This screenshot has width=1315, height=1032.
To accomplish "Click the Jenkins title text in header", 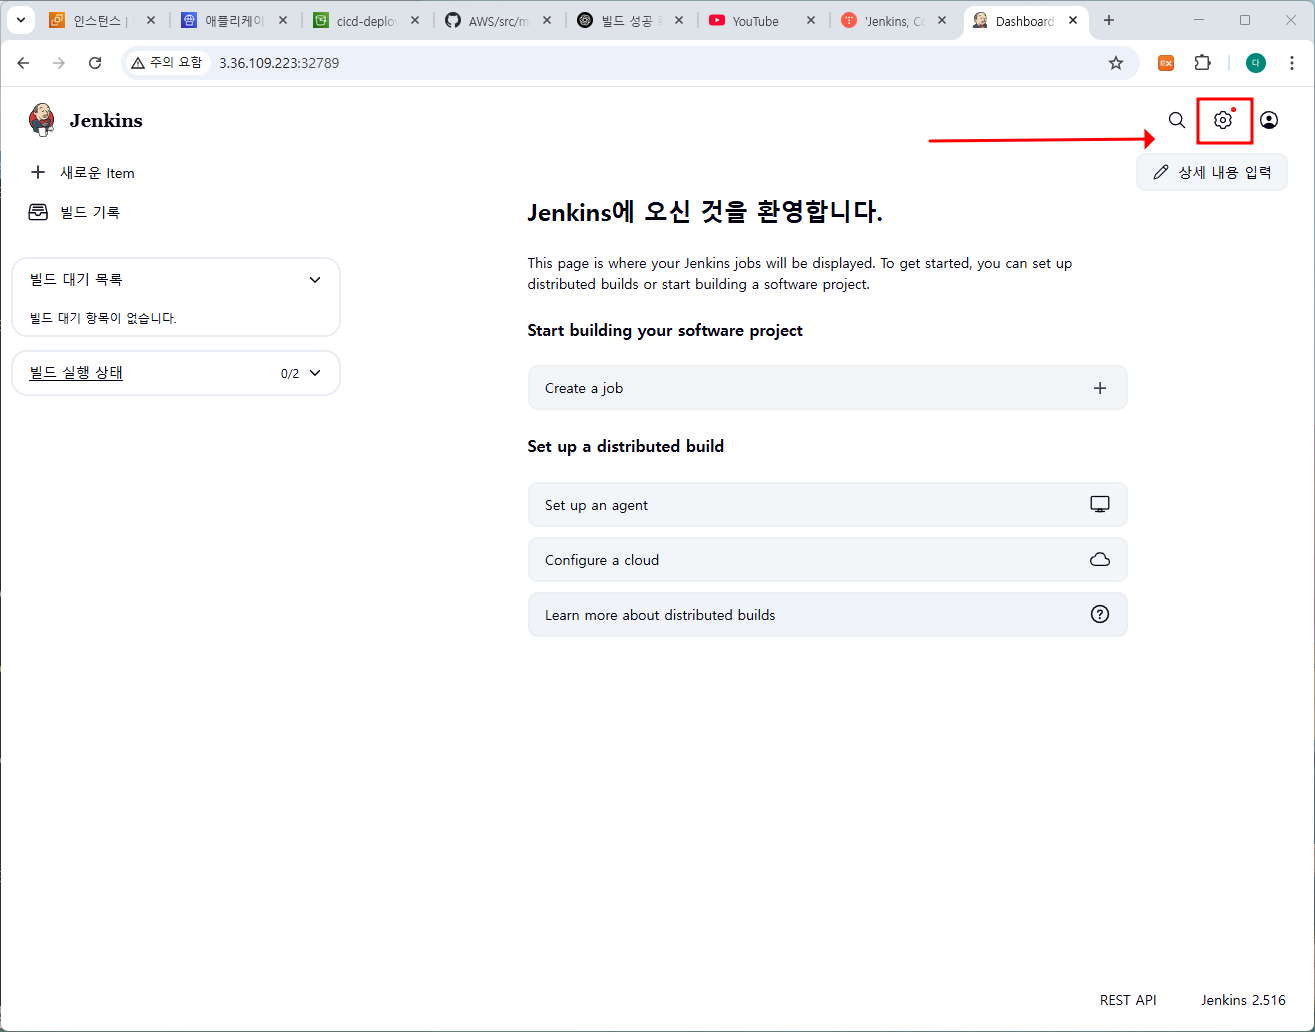I will [x=106, y=120].
